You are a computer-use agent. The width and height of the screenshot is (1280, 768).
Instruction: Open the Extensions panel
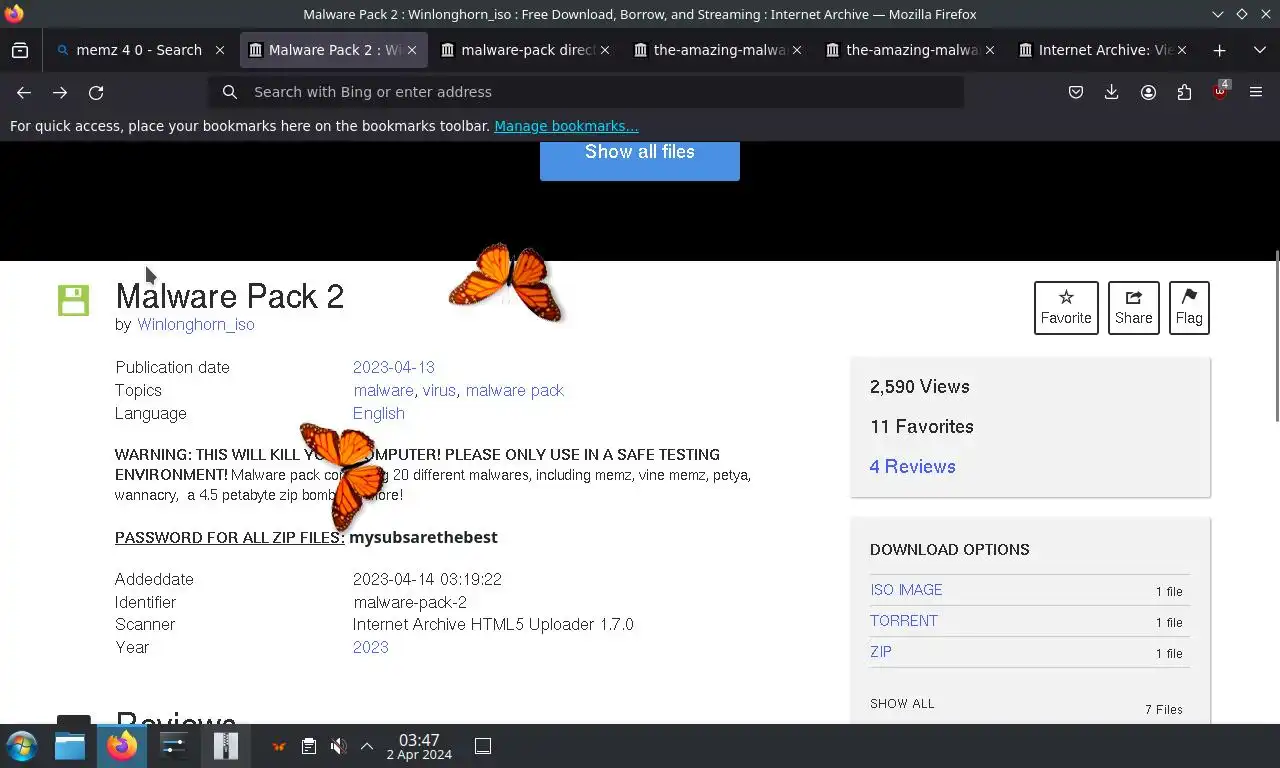tap(1184, 92)
